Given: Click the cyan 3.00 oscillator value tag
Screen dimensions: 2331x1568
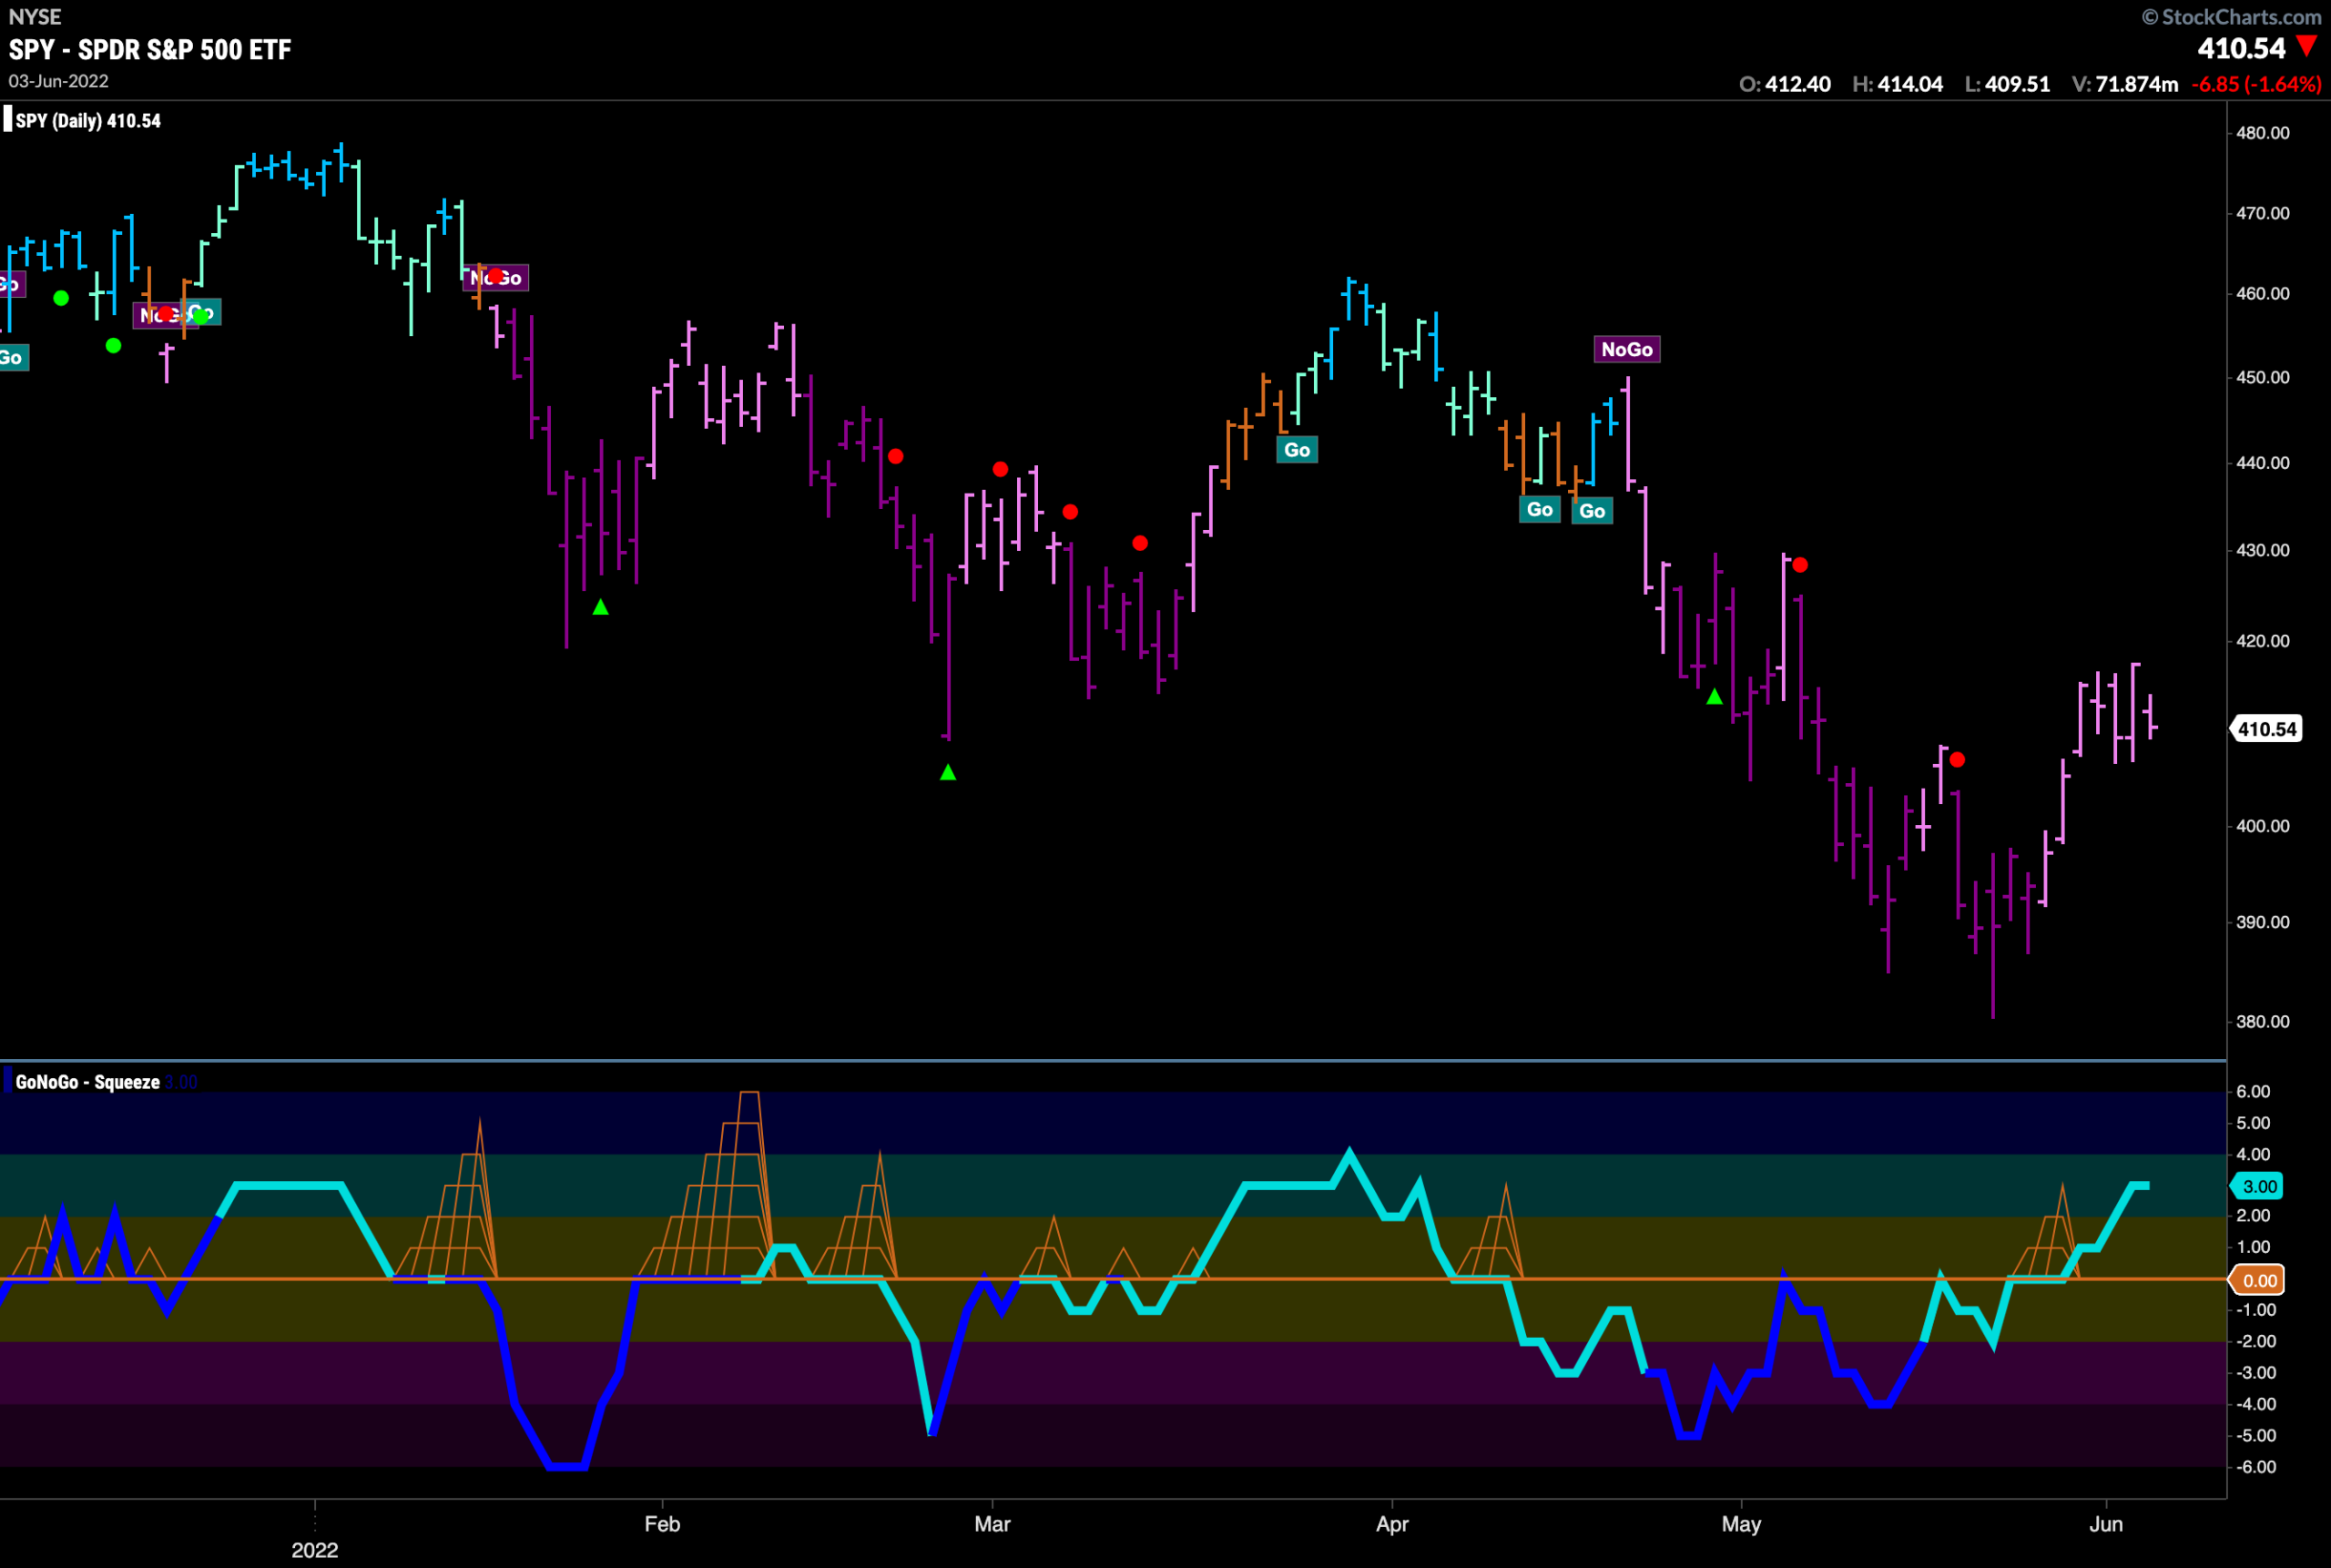Looking at the screenshot, I should click(x=2258, y=1186).
